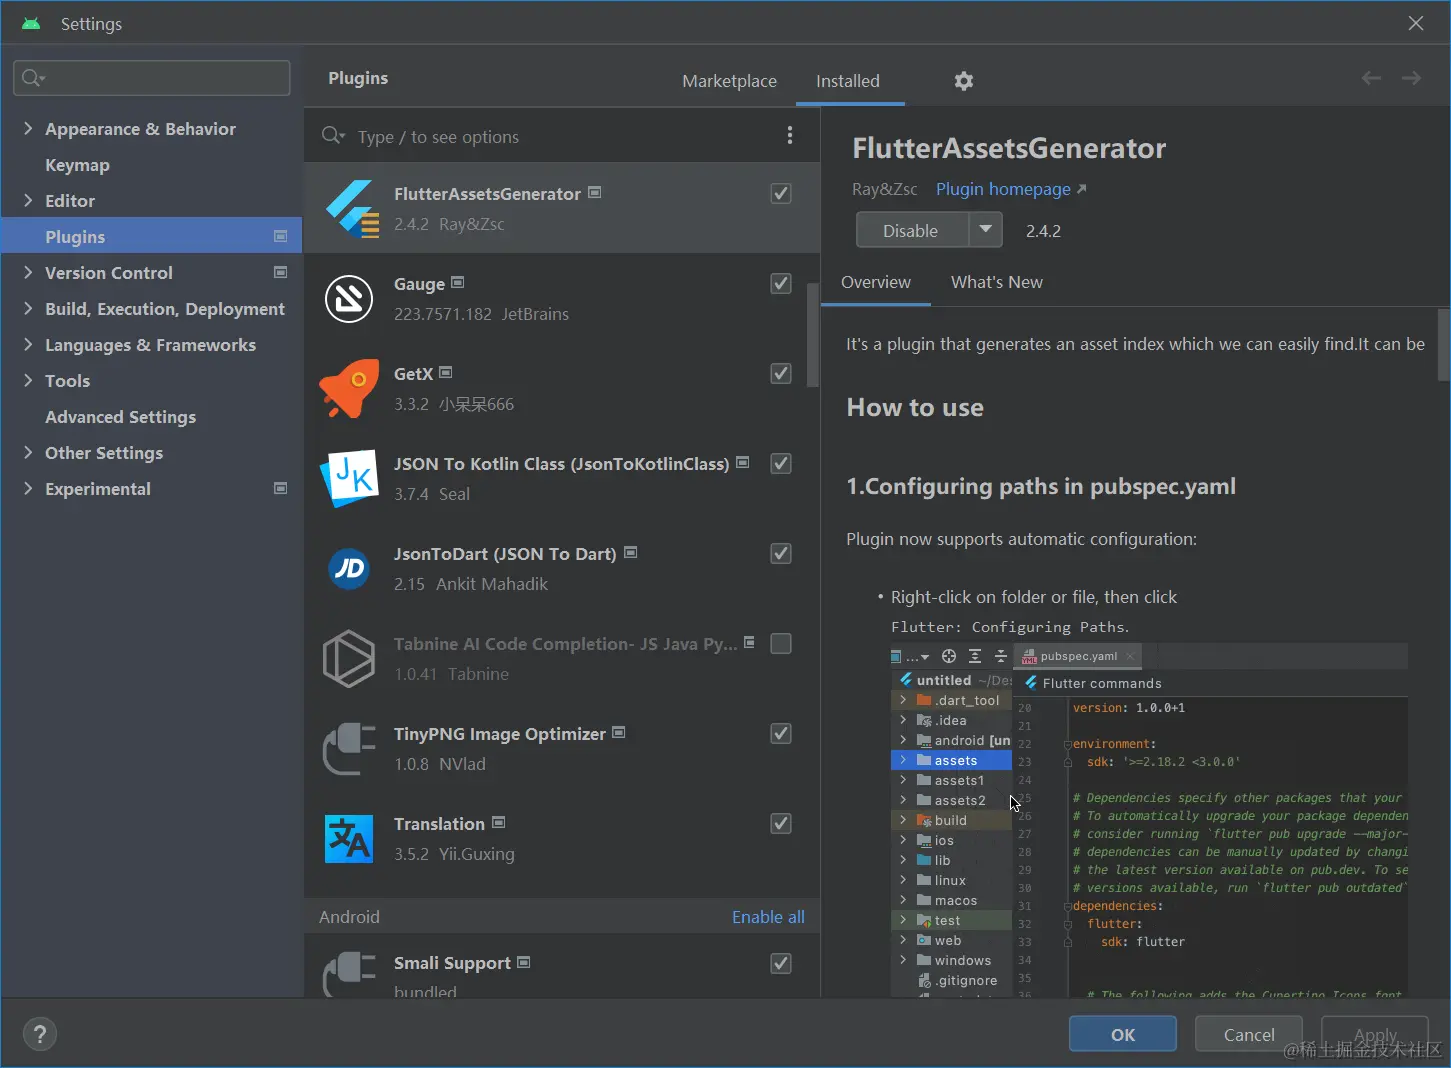Screen dimensions: 1451x1068
Task: Click the plugin list search magnifier icon
Action: [x=333, y=135]
